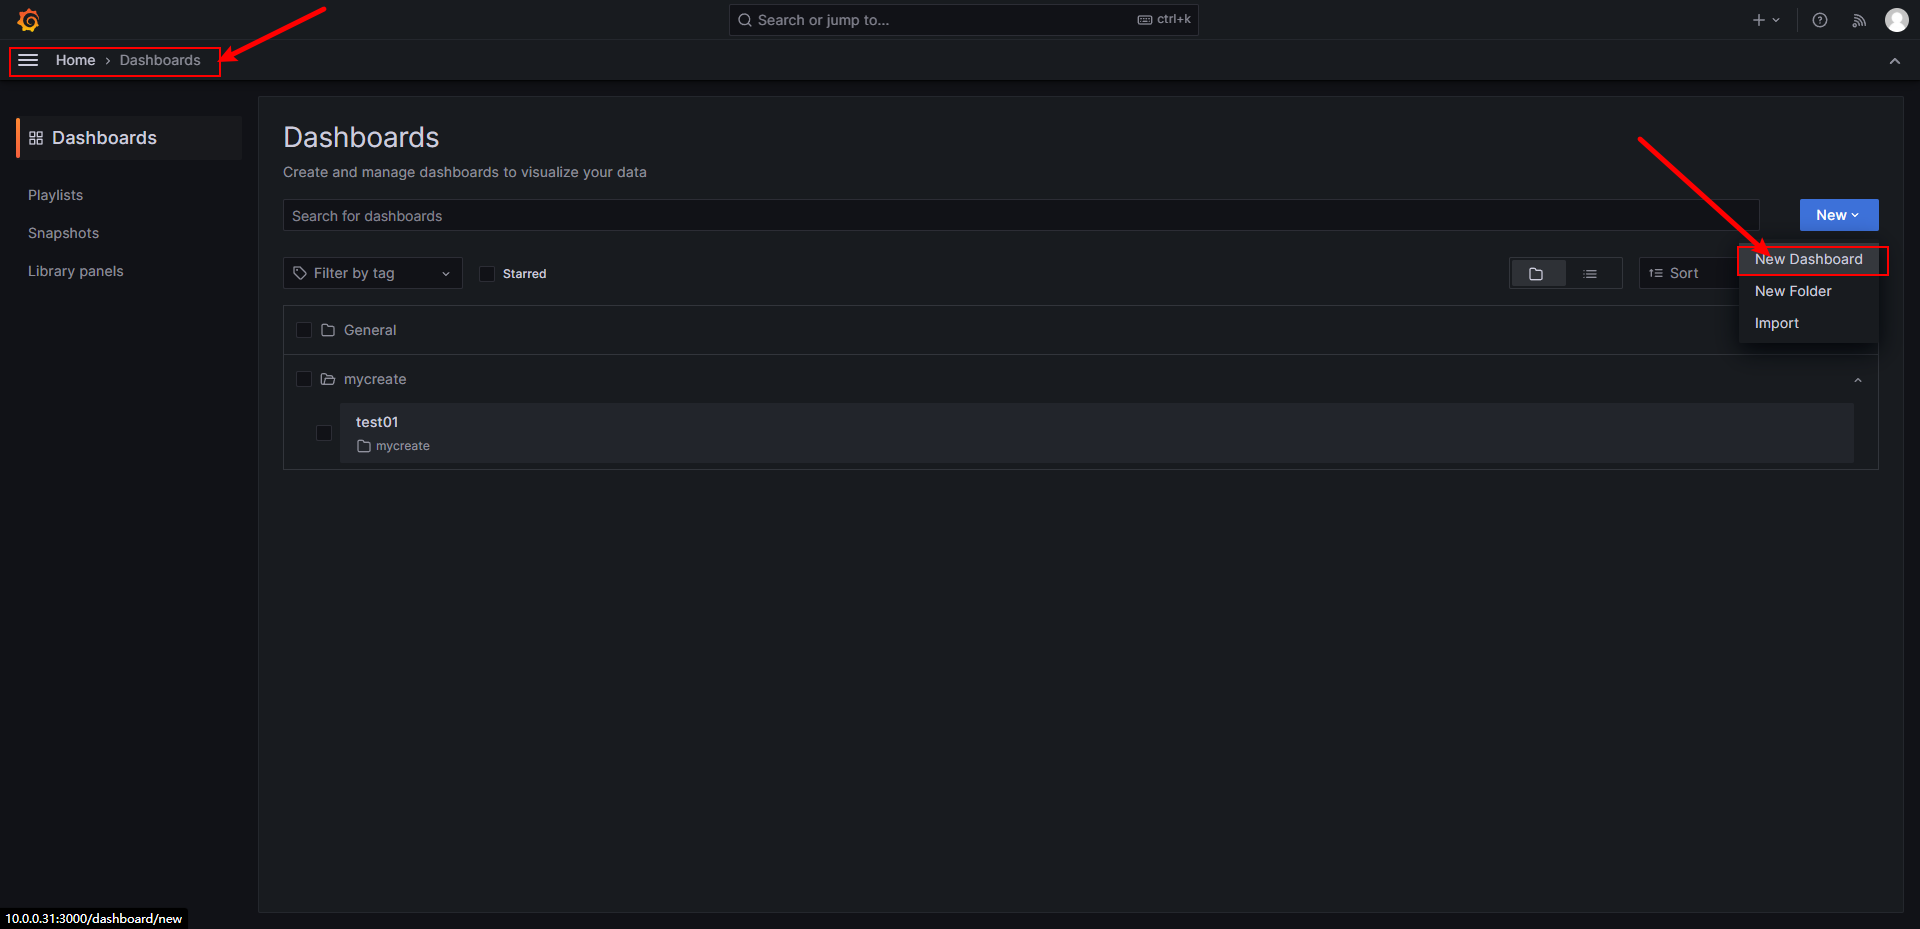This screenshot has height=929, width=1920.
Task: Open Snapshots in the sidebar
Action: click(63, 233)
